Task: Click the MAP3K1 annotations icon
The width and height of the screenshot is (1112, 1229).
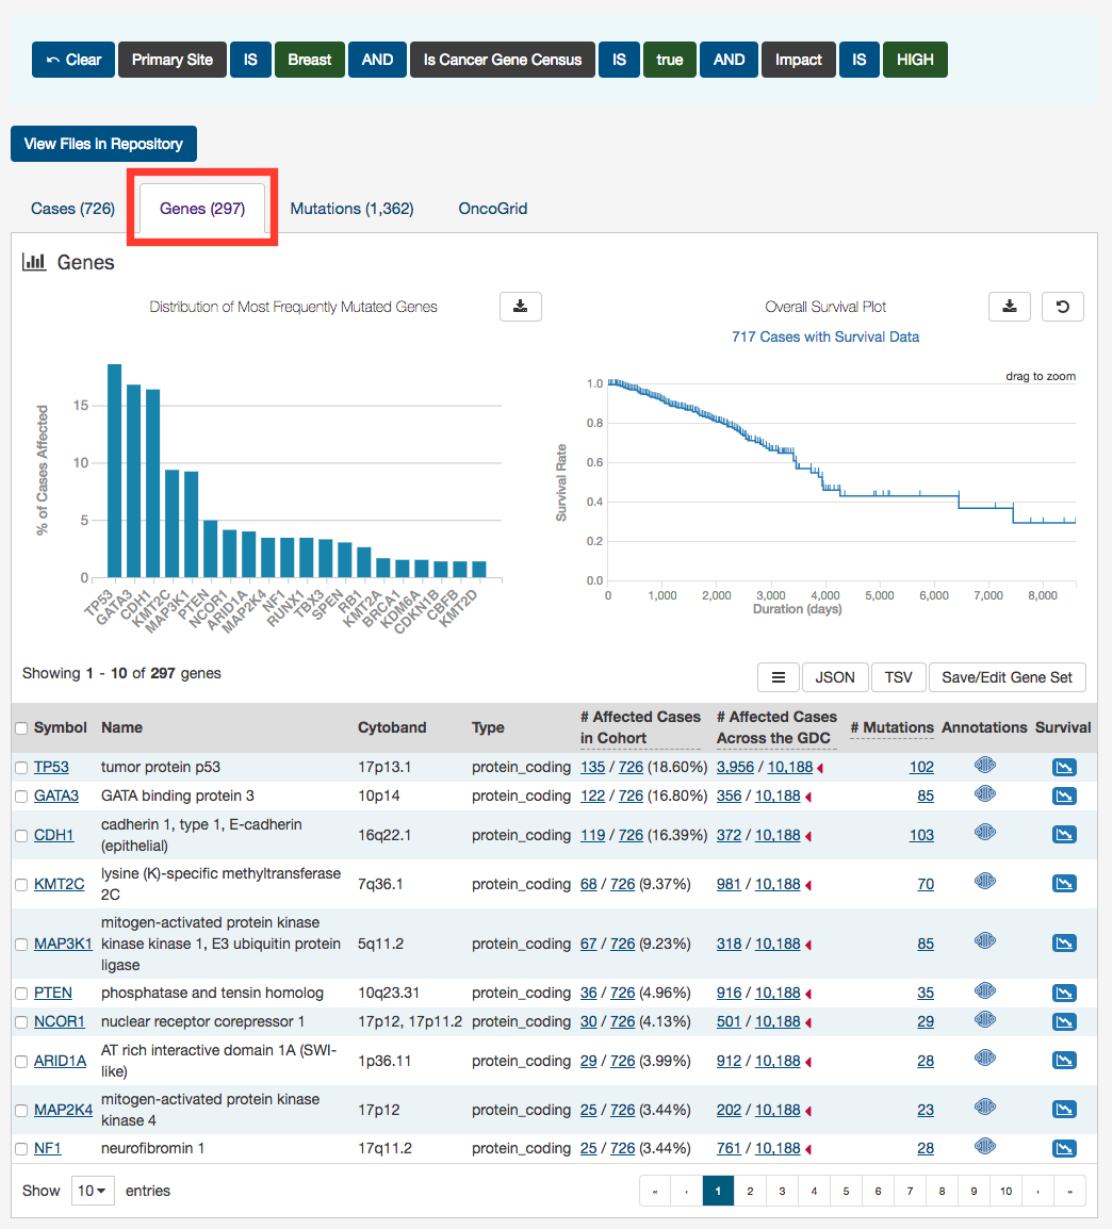Action: pyautogui.click(x=985, y=940)
